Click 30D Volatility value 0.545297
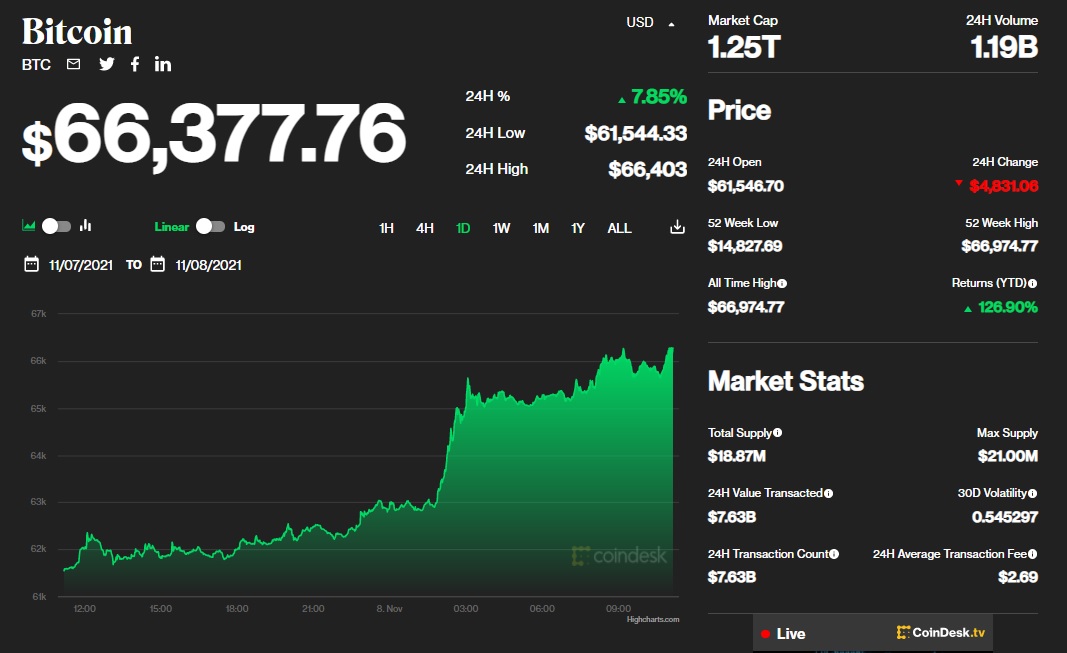1067x653 pixels. [x=1005, y=518]
